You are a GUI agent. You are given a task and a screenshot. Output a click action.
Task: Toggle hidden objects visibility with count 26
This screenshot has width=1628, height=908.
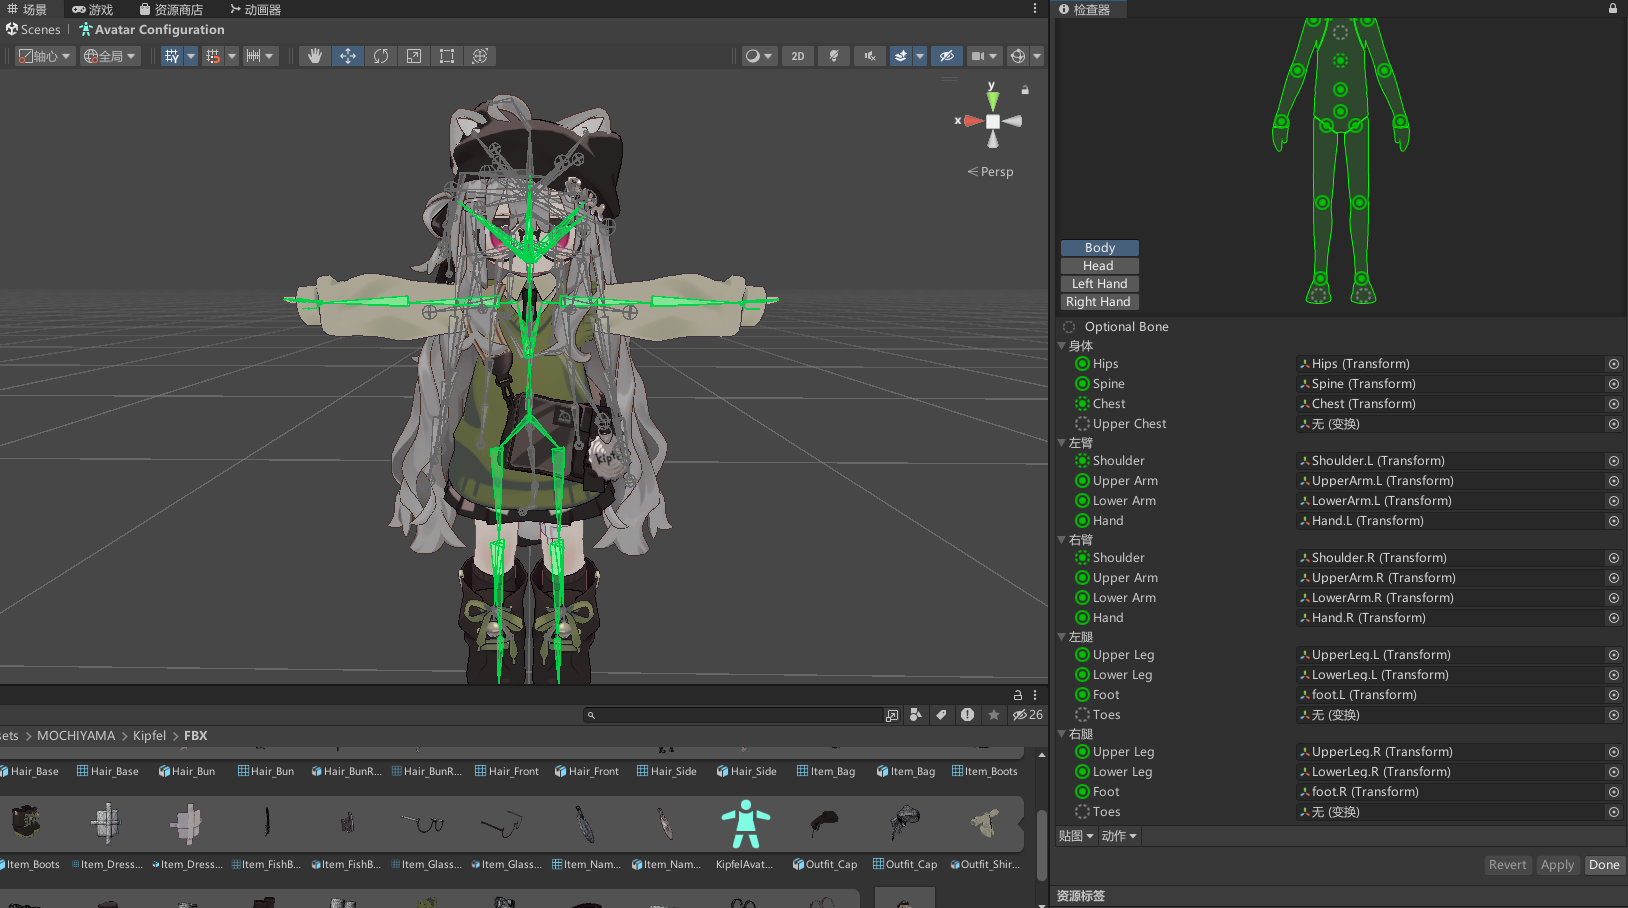(x=1027, y=715)
